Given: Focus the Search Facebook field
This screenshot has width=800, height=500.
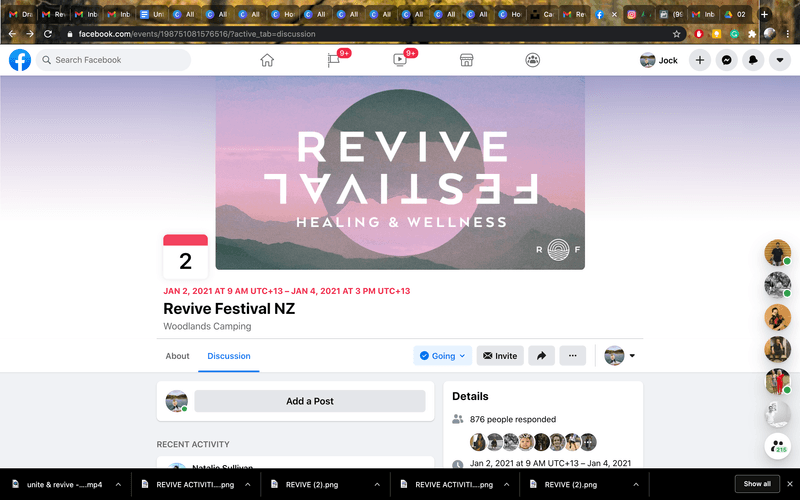Looking at the screenshot, I should coord(113,60).
